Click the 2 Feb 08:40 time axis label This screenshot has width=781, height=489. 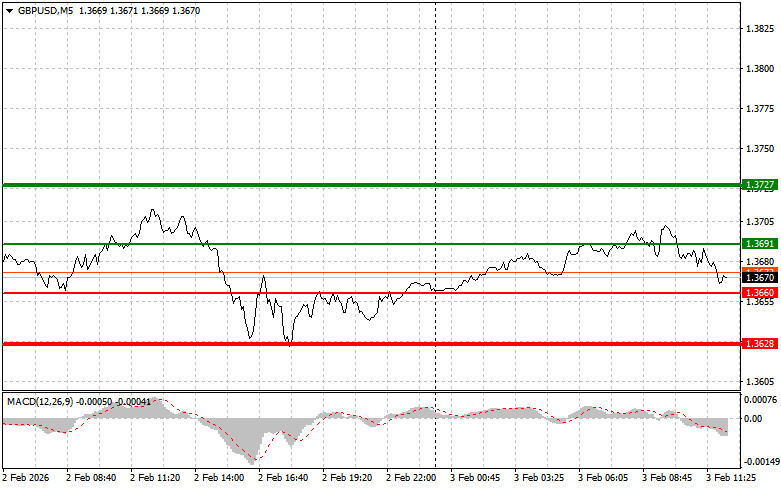click(x=91, y=478)
